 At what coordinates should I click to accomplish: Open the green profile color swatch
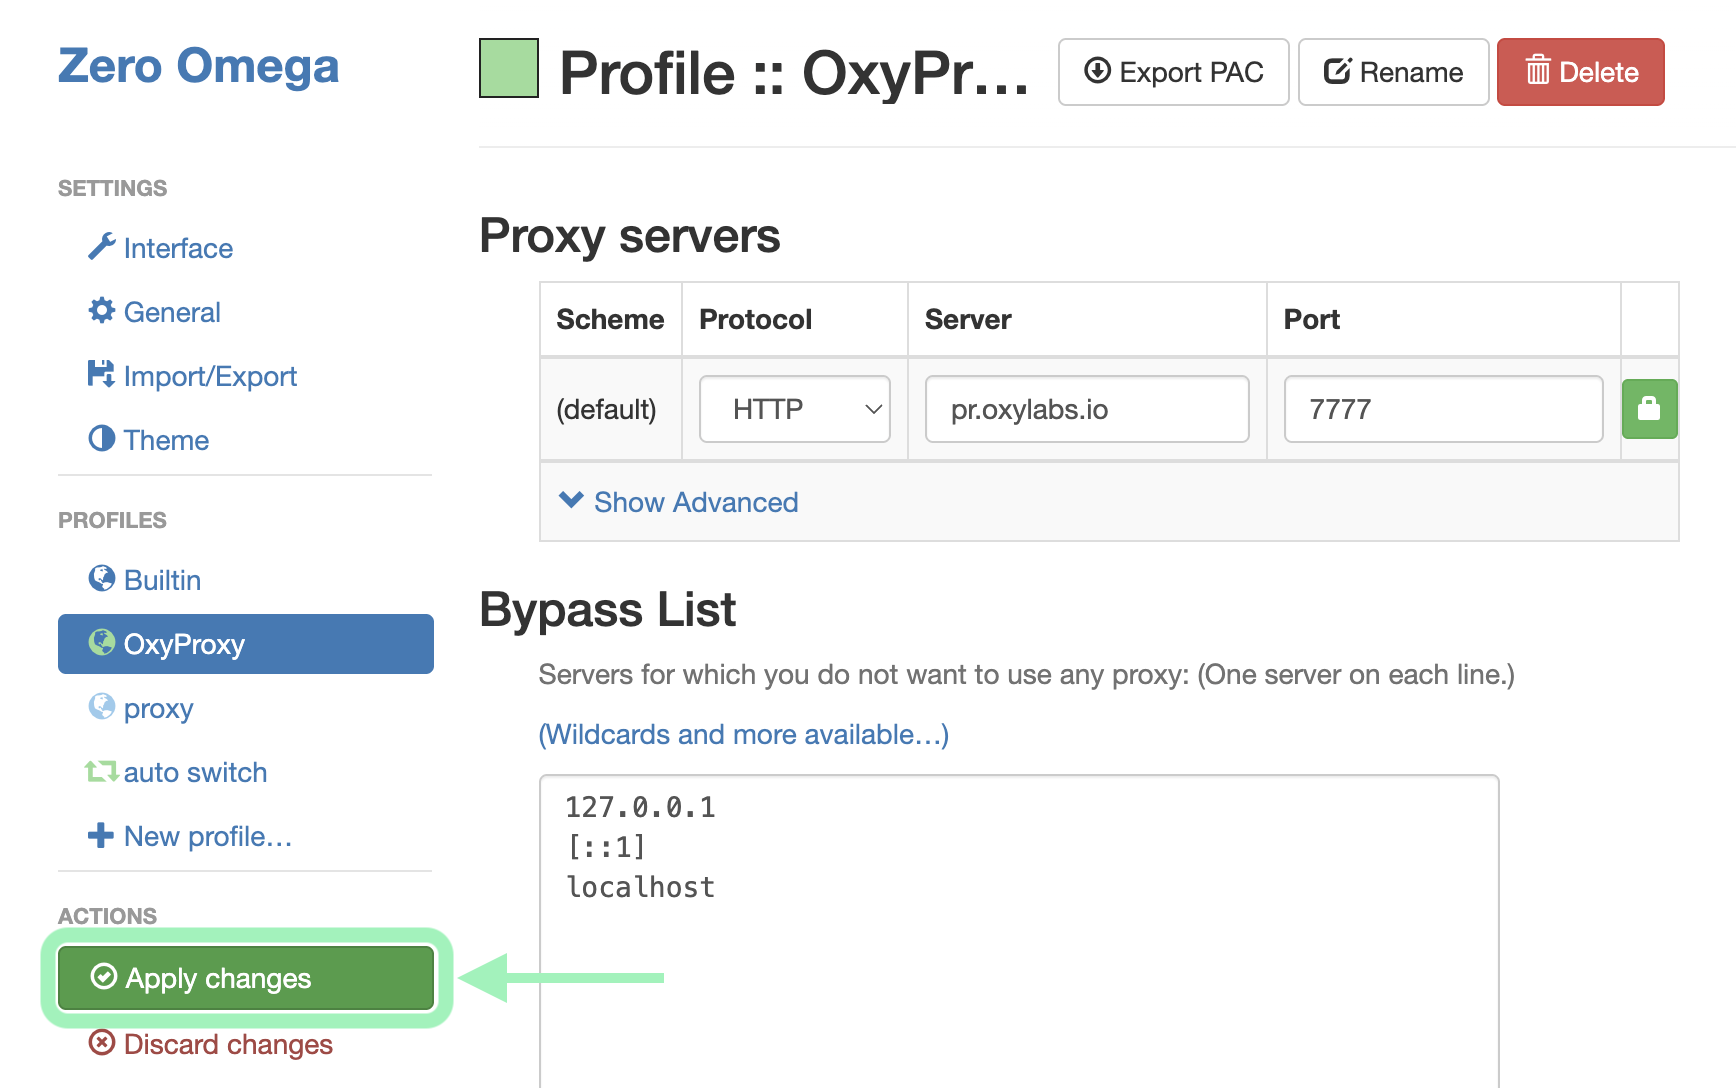509,69
